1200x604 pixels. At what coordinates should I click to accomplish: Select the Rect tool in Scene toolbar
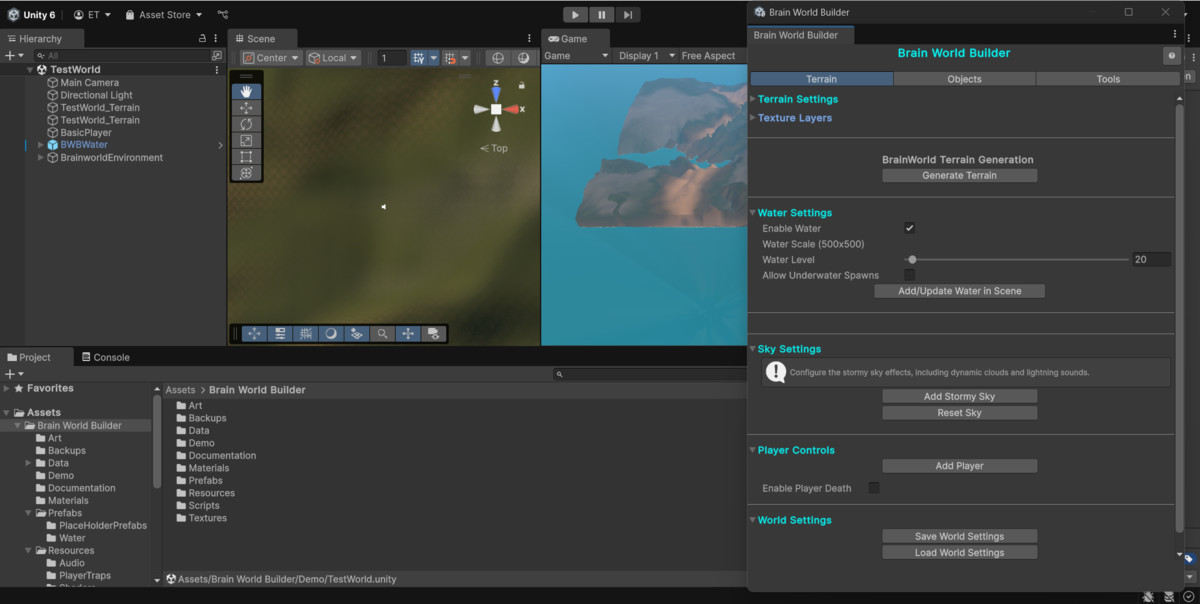(x=246, y=157)
